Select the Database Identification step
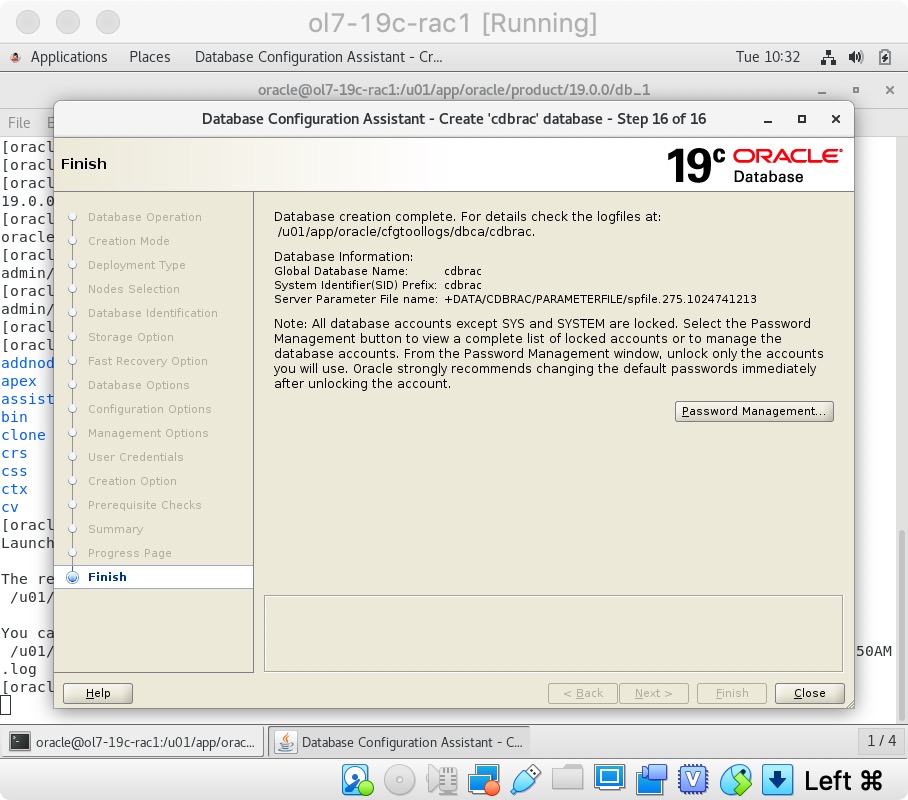 click(x=153, y=313)
